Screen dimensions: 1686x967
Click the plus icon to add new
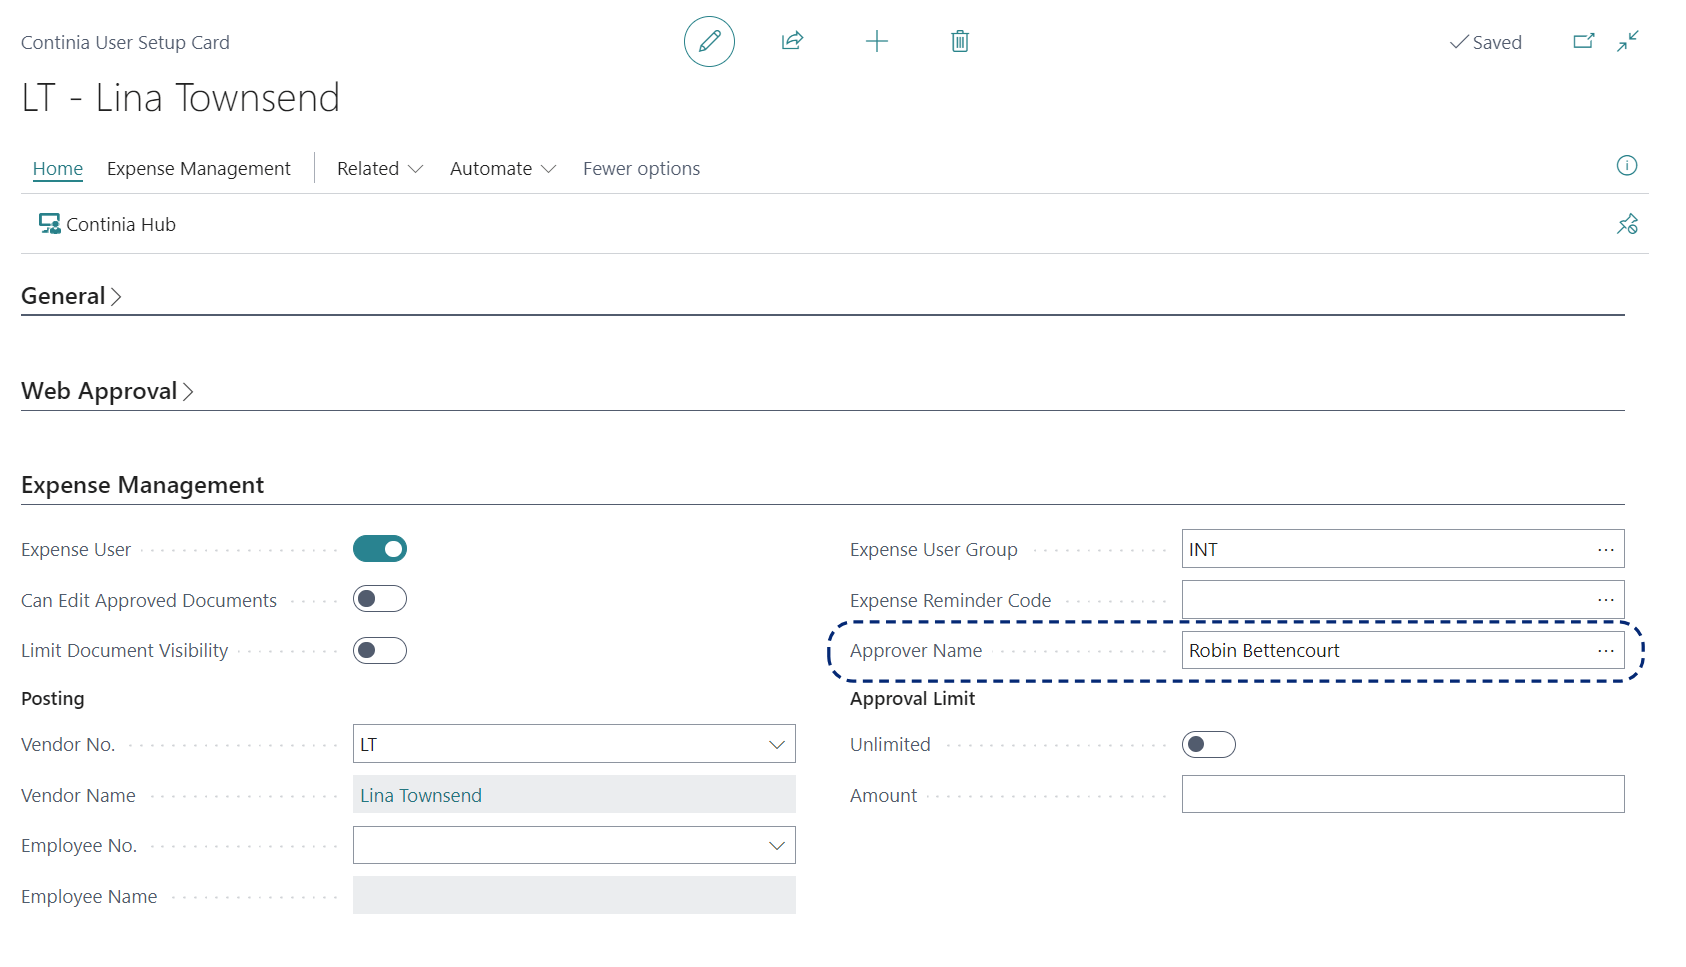tap(876, 41)
